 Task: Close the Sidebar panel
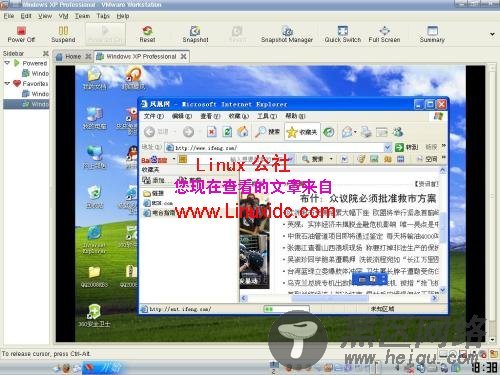[46, 53]
